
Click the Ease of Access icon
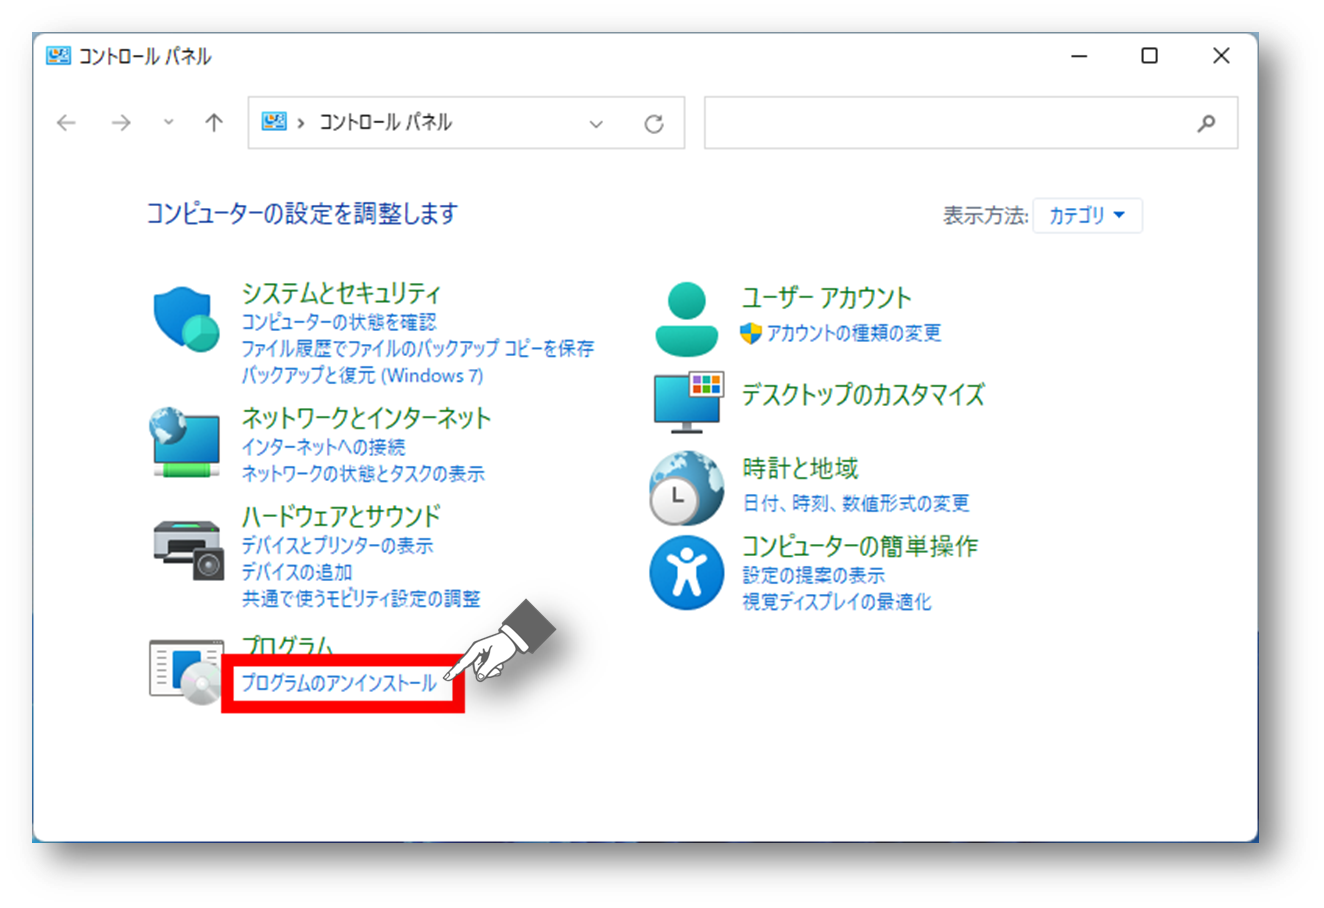[x=686, y=573]
